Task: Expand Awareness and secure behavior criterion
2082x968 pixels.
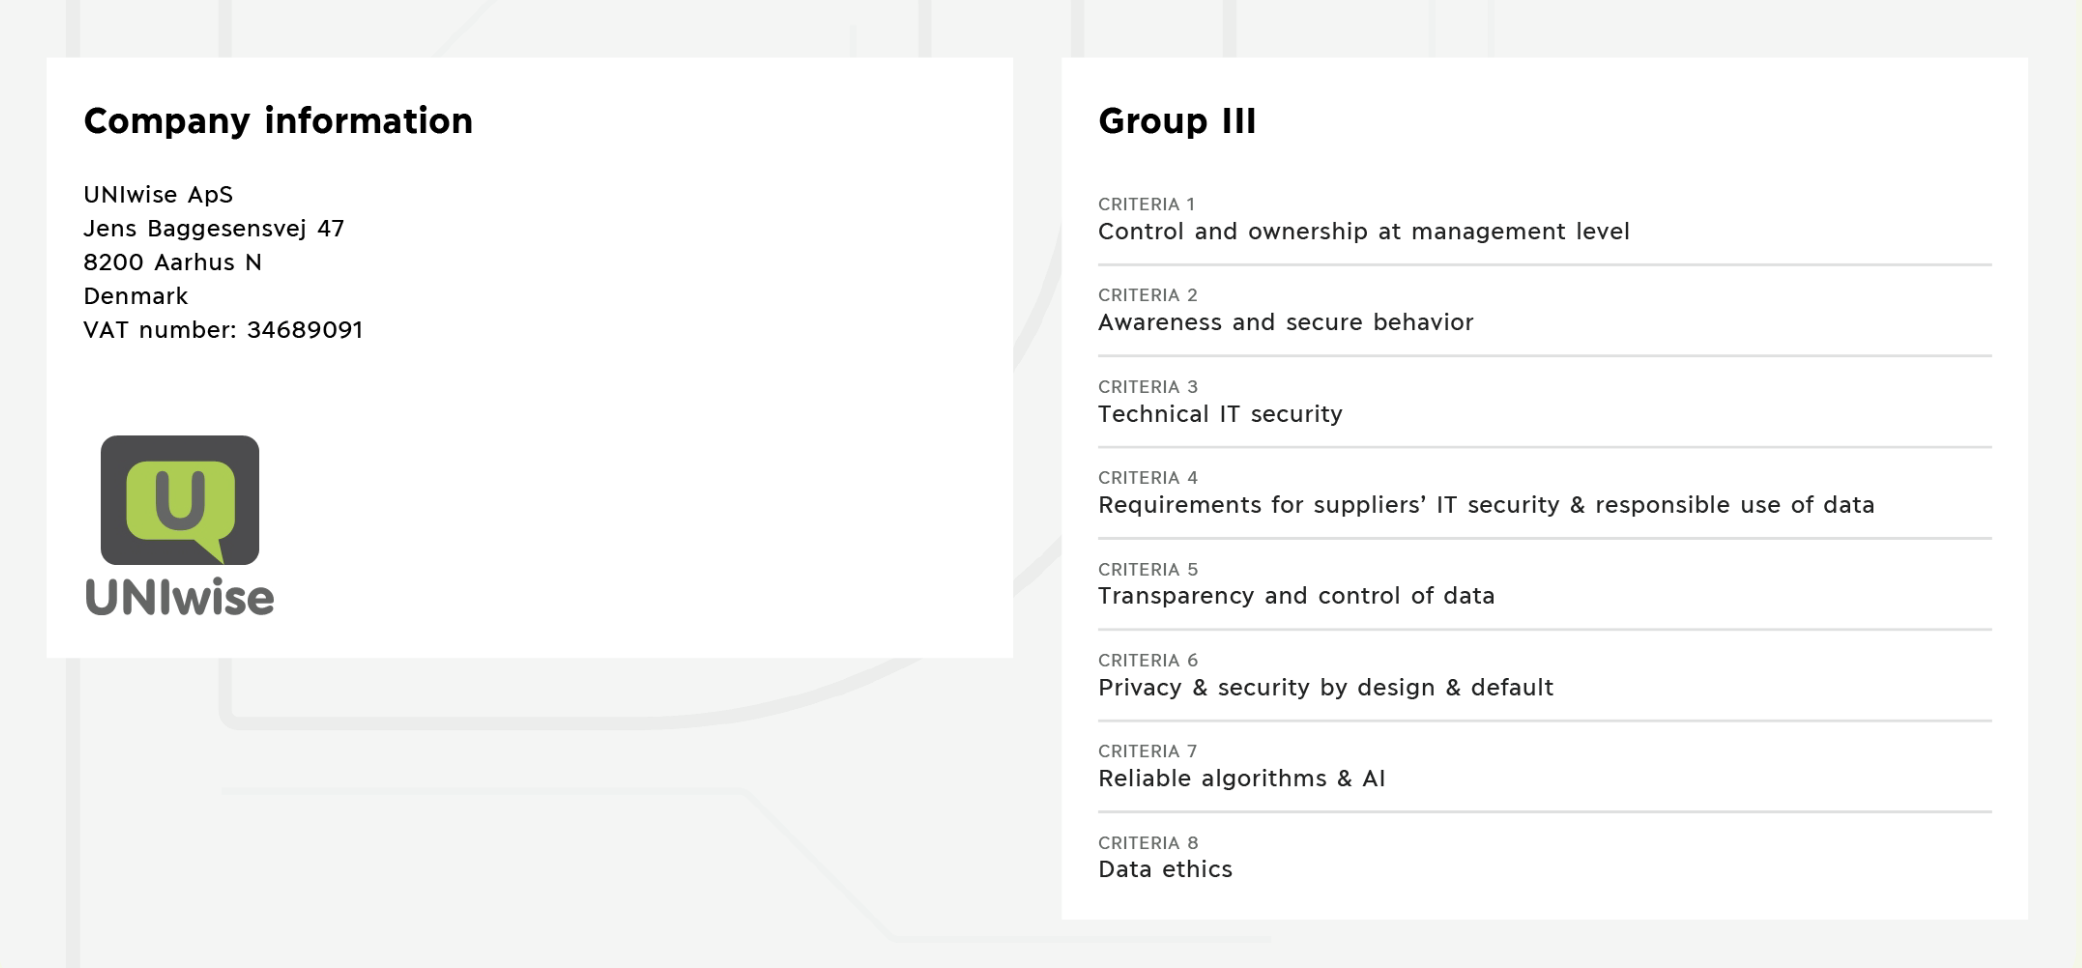Action: pyautogui.click(x=1285, y=323)
